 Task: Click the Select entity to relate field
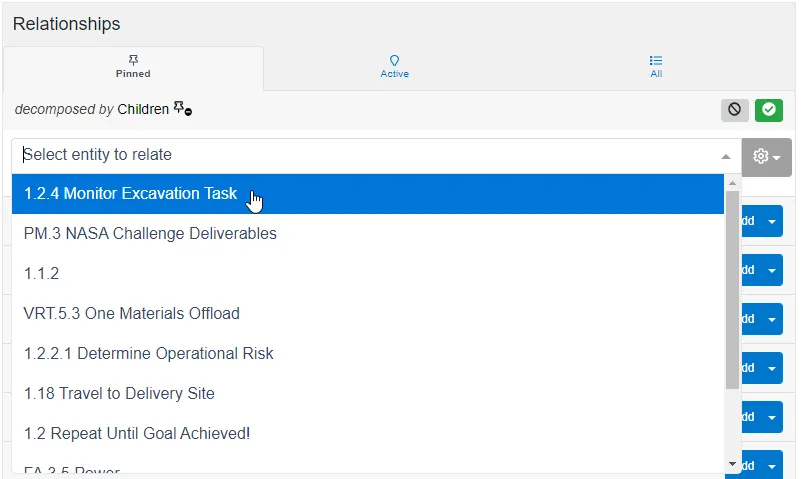(360, 155)
